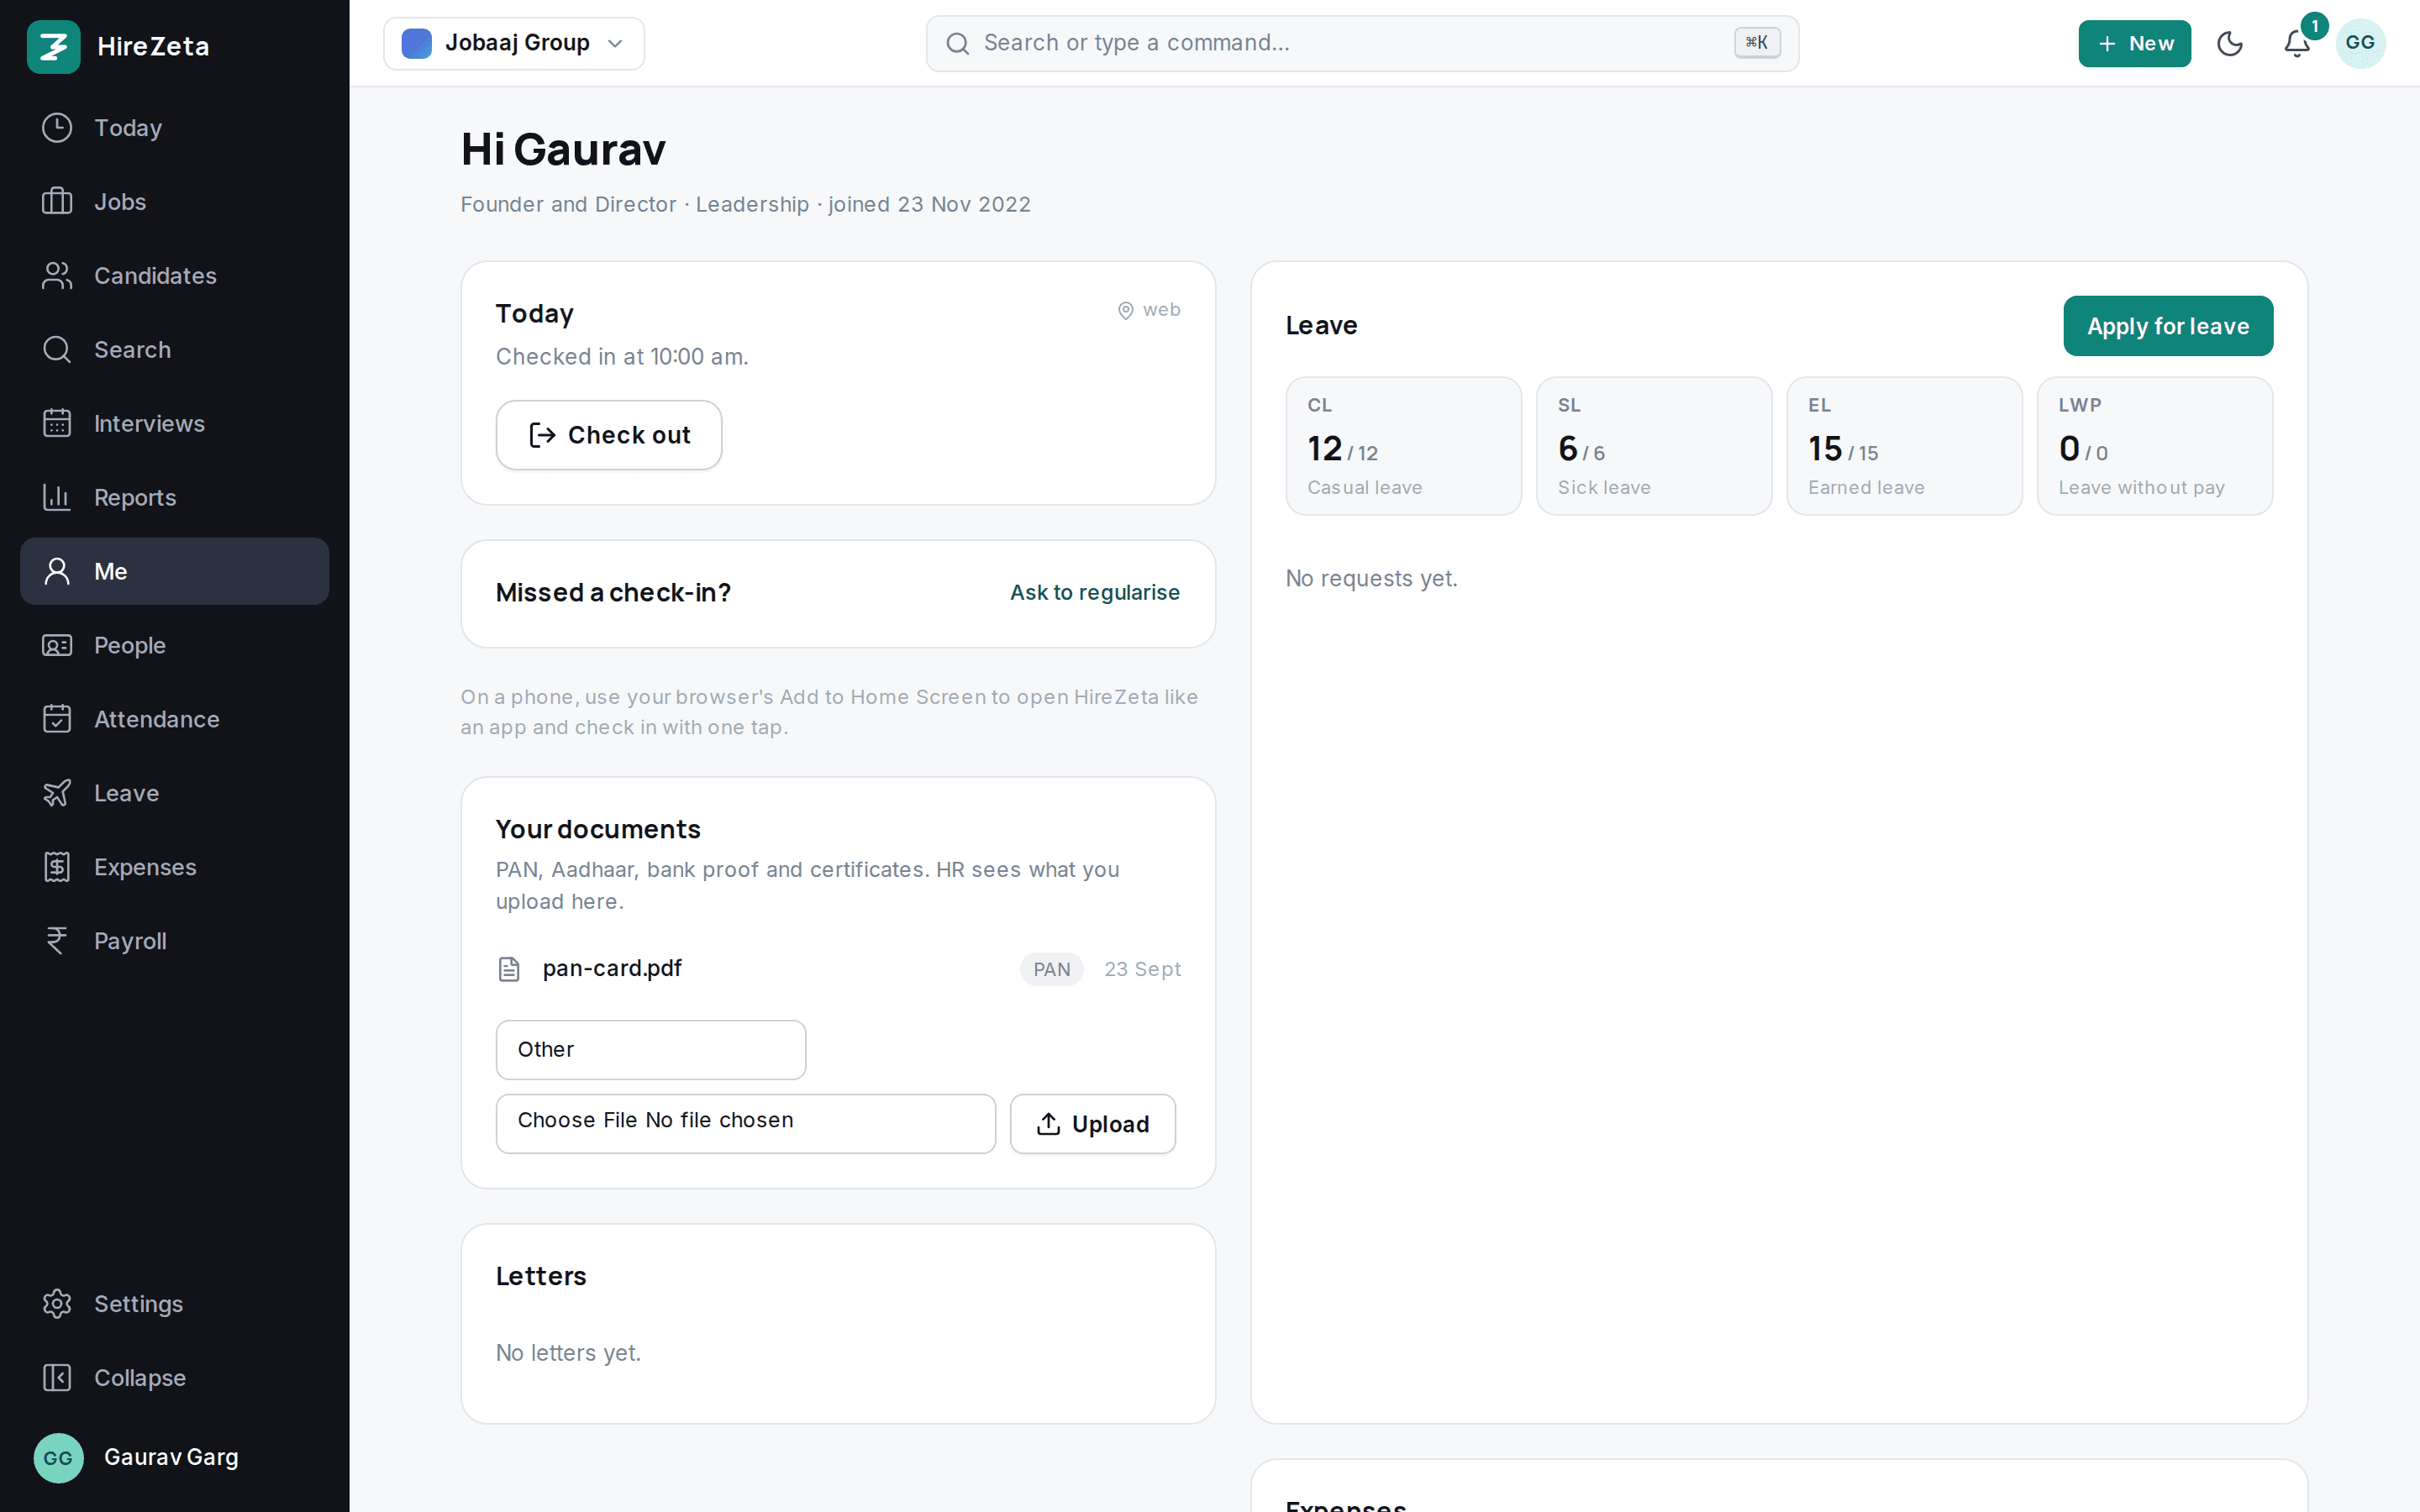Open the Leave airplane icon
Image resolution: width=2420 pixels, height=1512 pixels.
tap(57, 793)
